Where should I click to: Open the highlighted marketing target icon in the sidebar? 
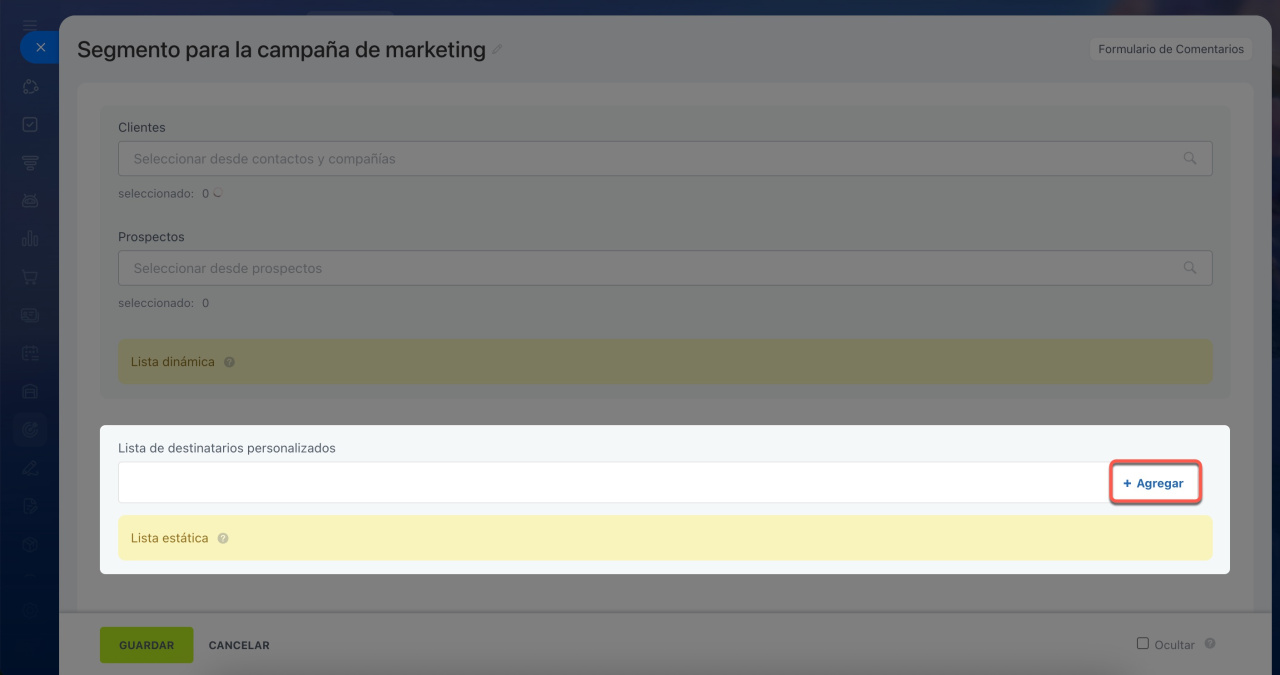coord(30,430)
